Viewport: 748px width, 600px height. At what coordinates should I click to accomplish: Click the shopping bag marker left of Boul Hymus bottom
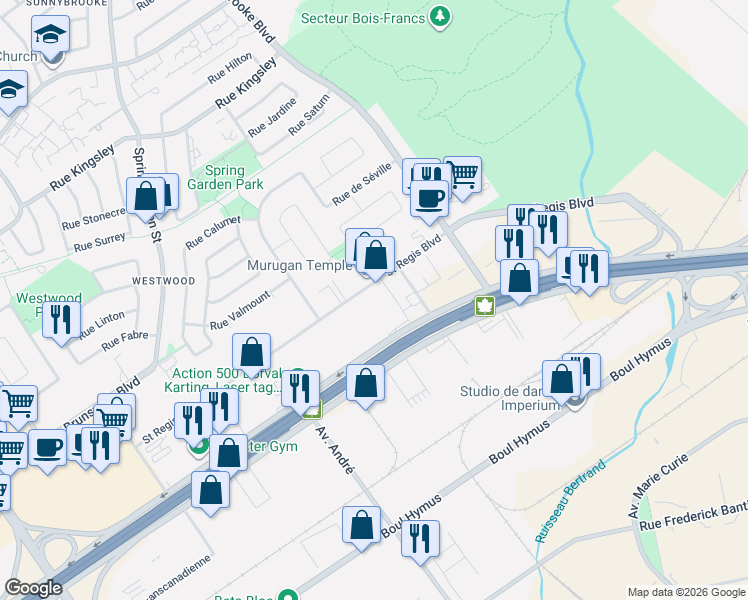[x=362, y=526]
